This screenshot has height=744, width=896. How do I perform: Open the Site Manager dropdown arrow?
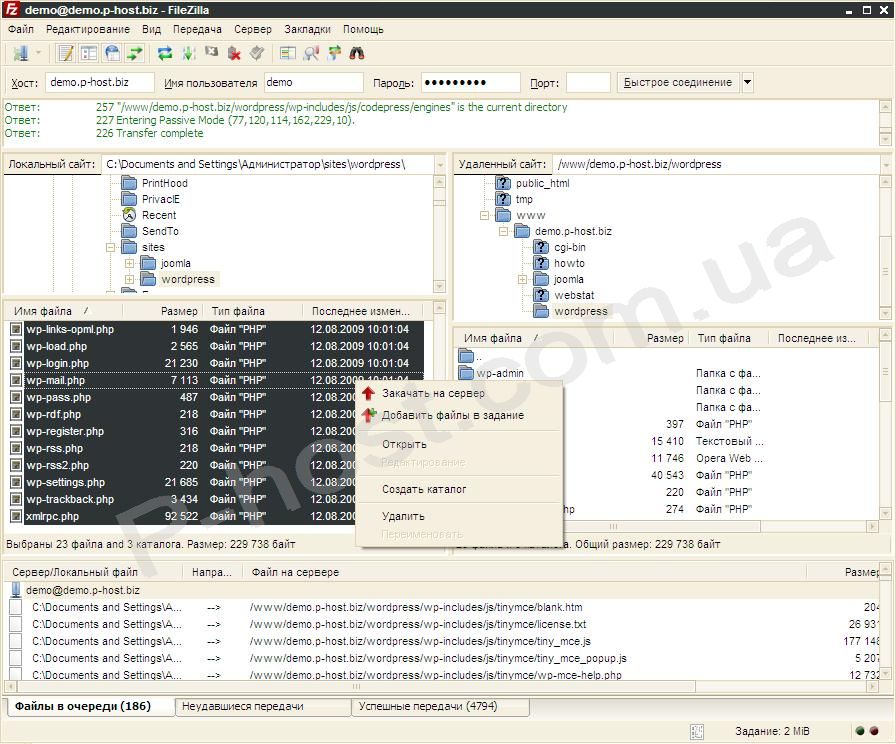point(38,54)
